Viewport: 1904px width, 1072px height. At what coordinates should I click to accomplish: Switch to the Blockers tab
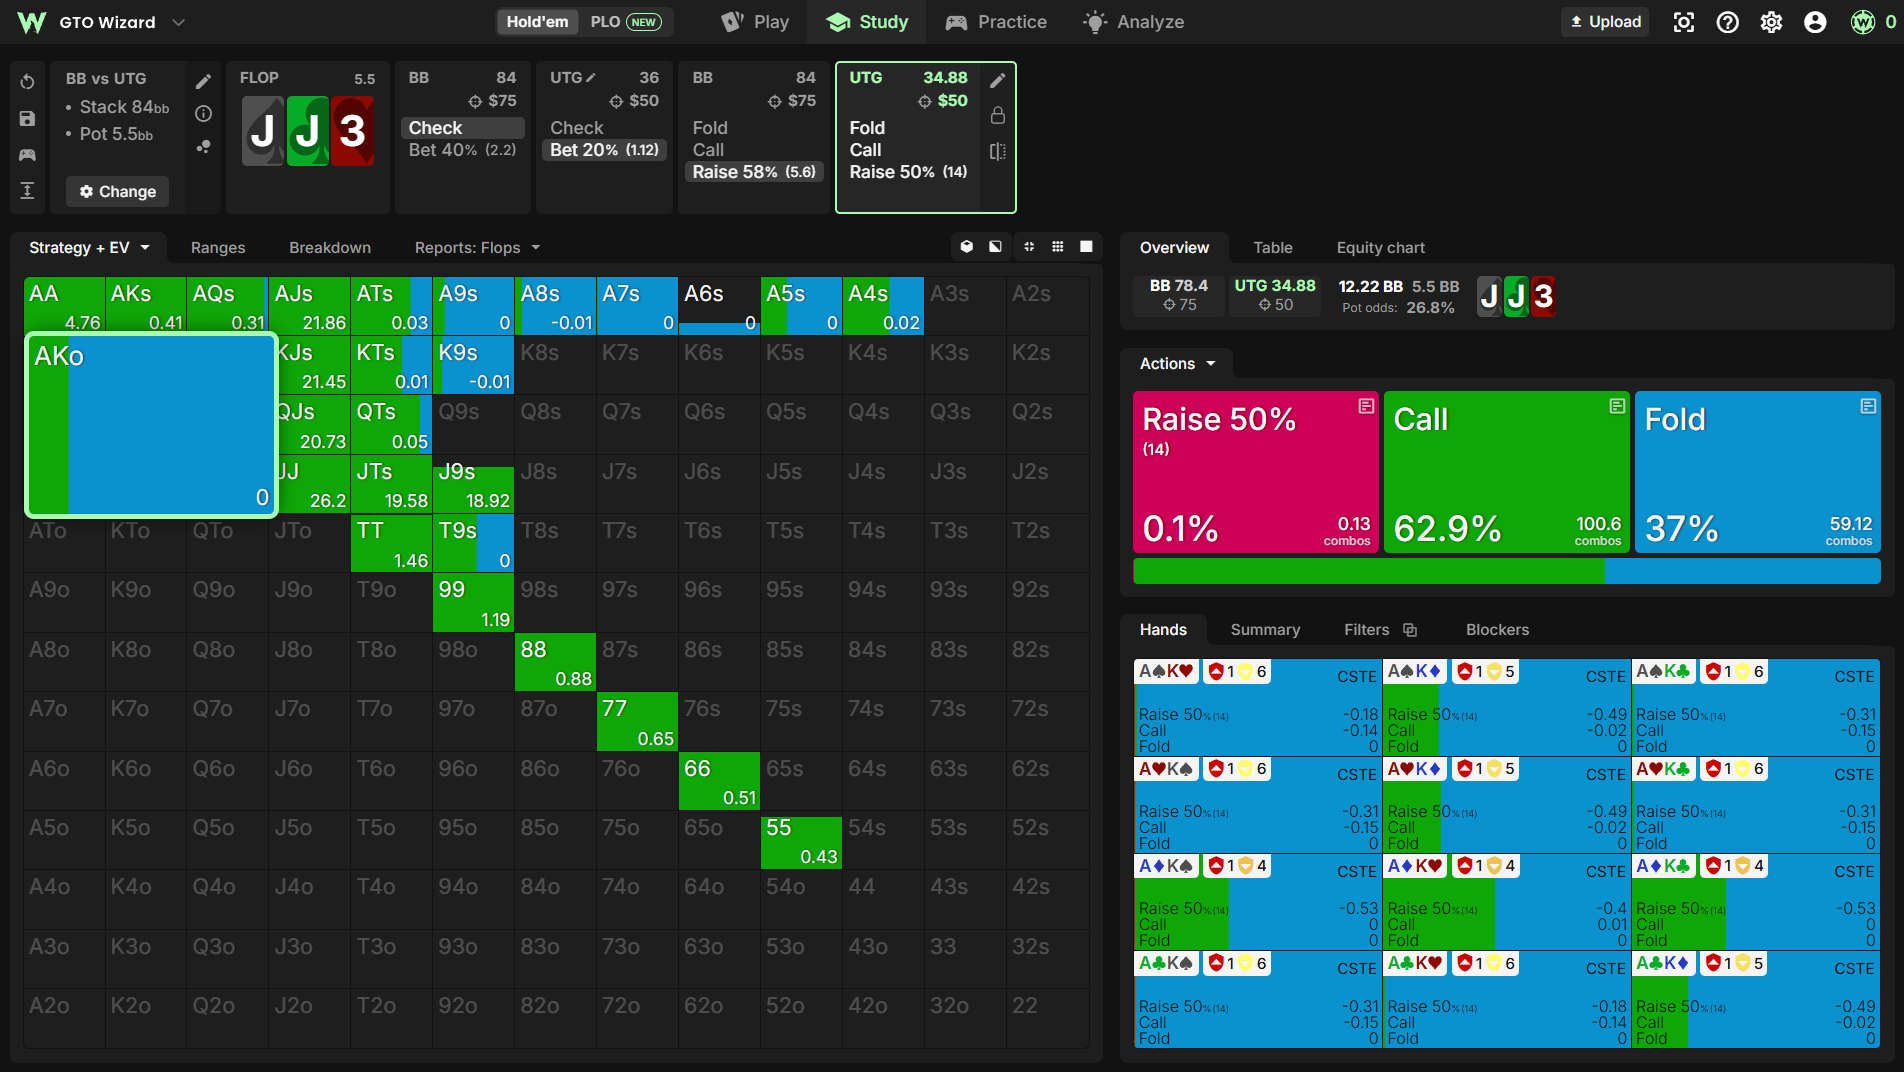1497,630
